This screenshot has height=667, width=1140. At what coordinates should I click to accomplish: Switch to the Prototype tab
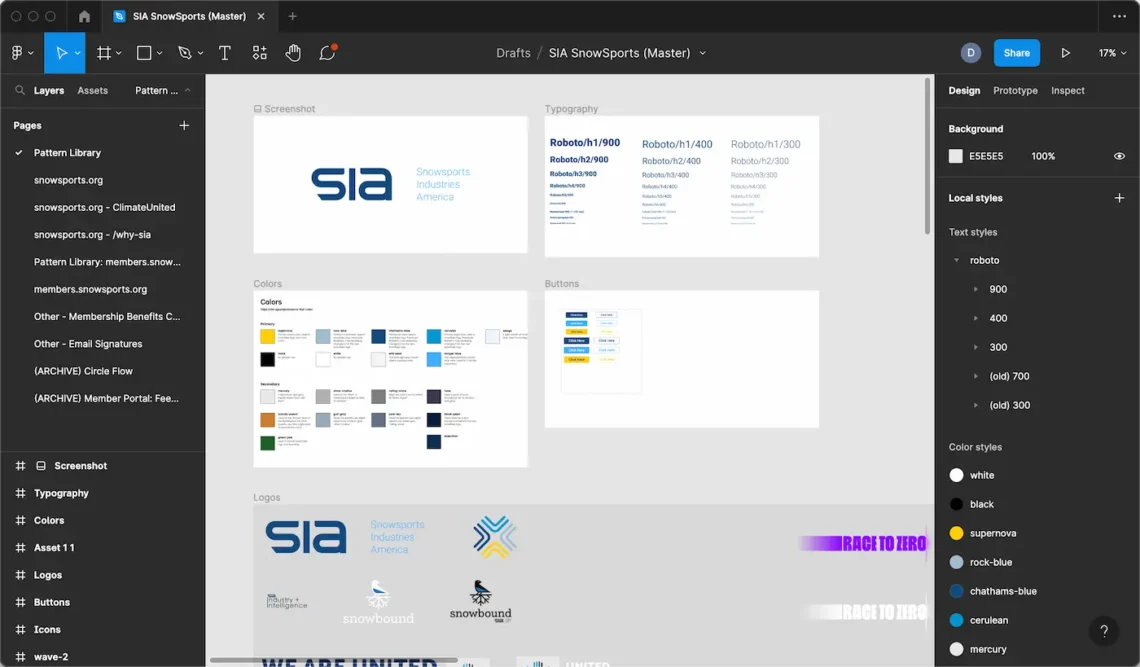[1015, 90]
